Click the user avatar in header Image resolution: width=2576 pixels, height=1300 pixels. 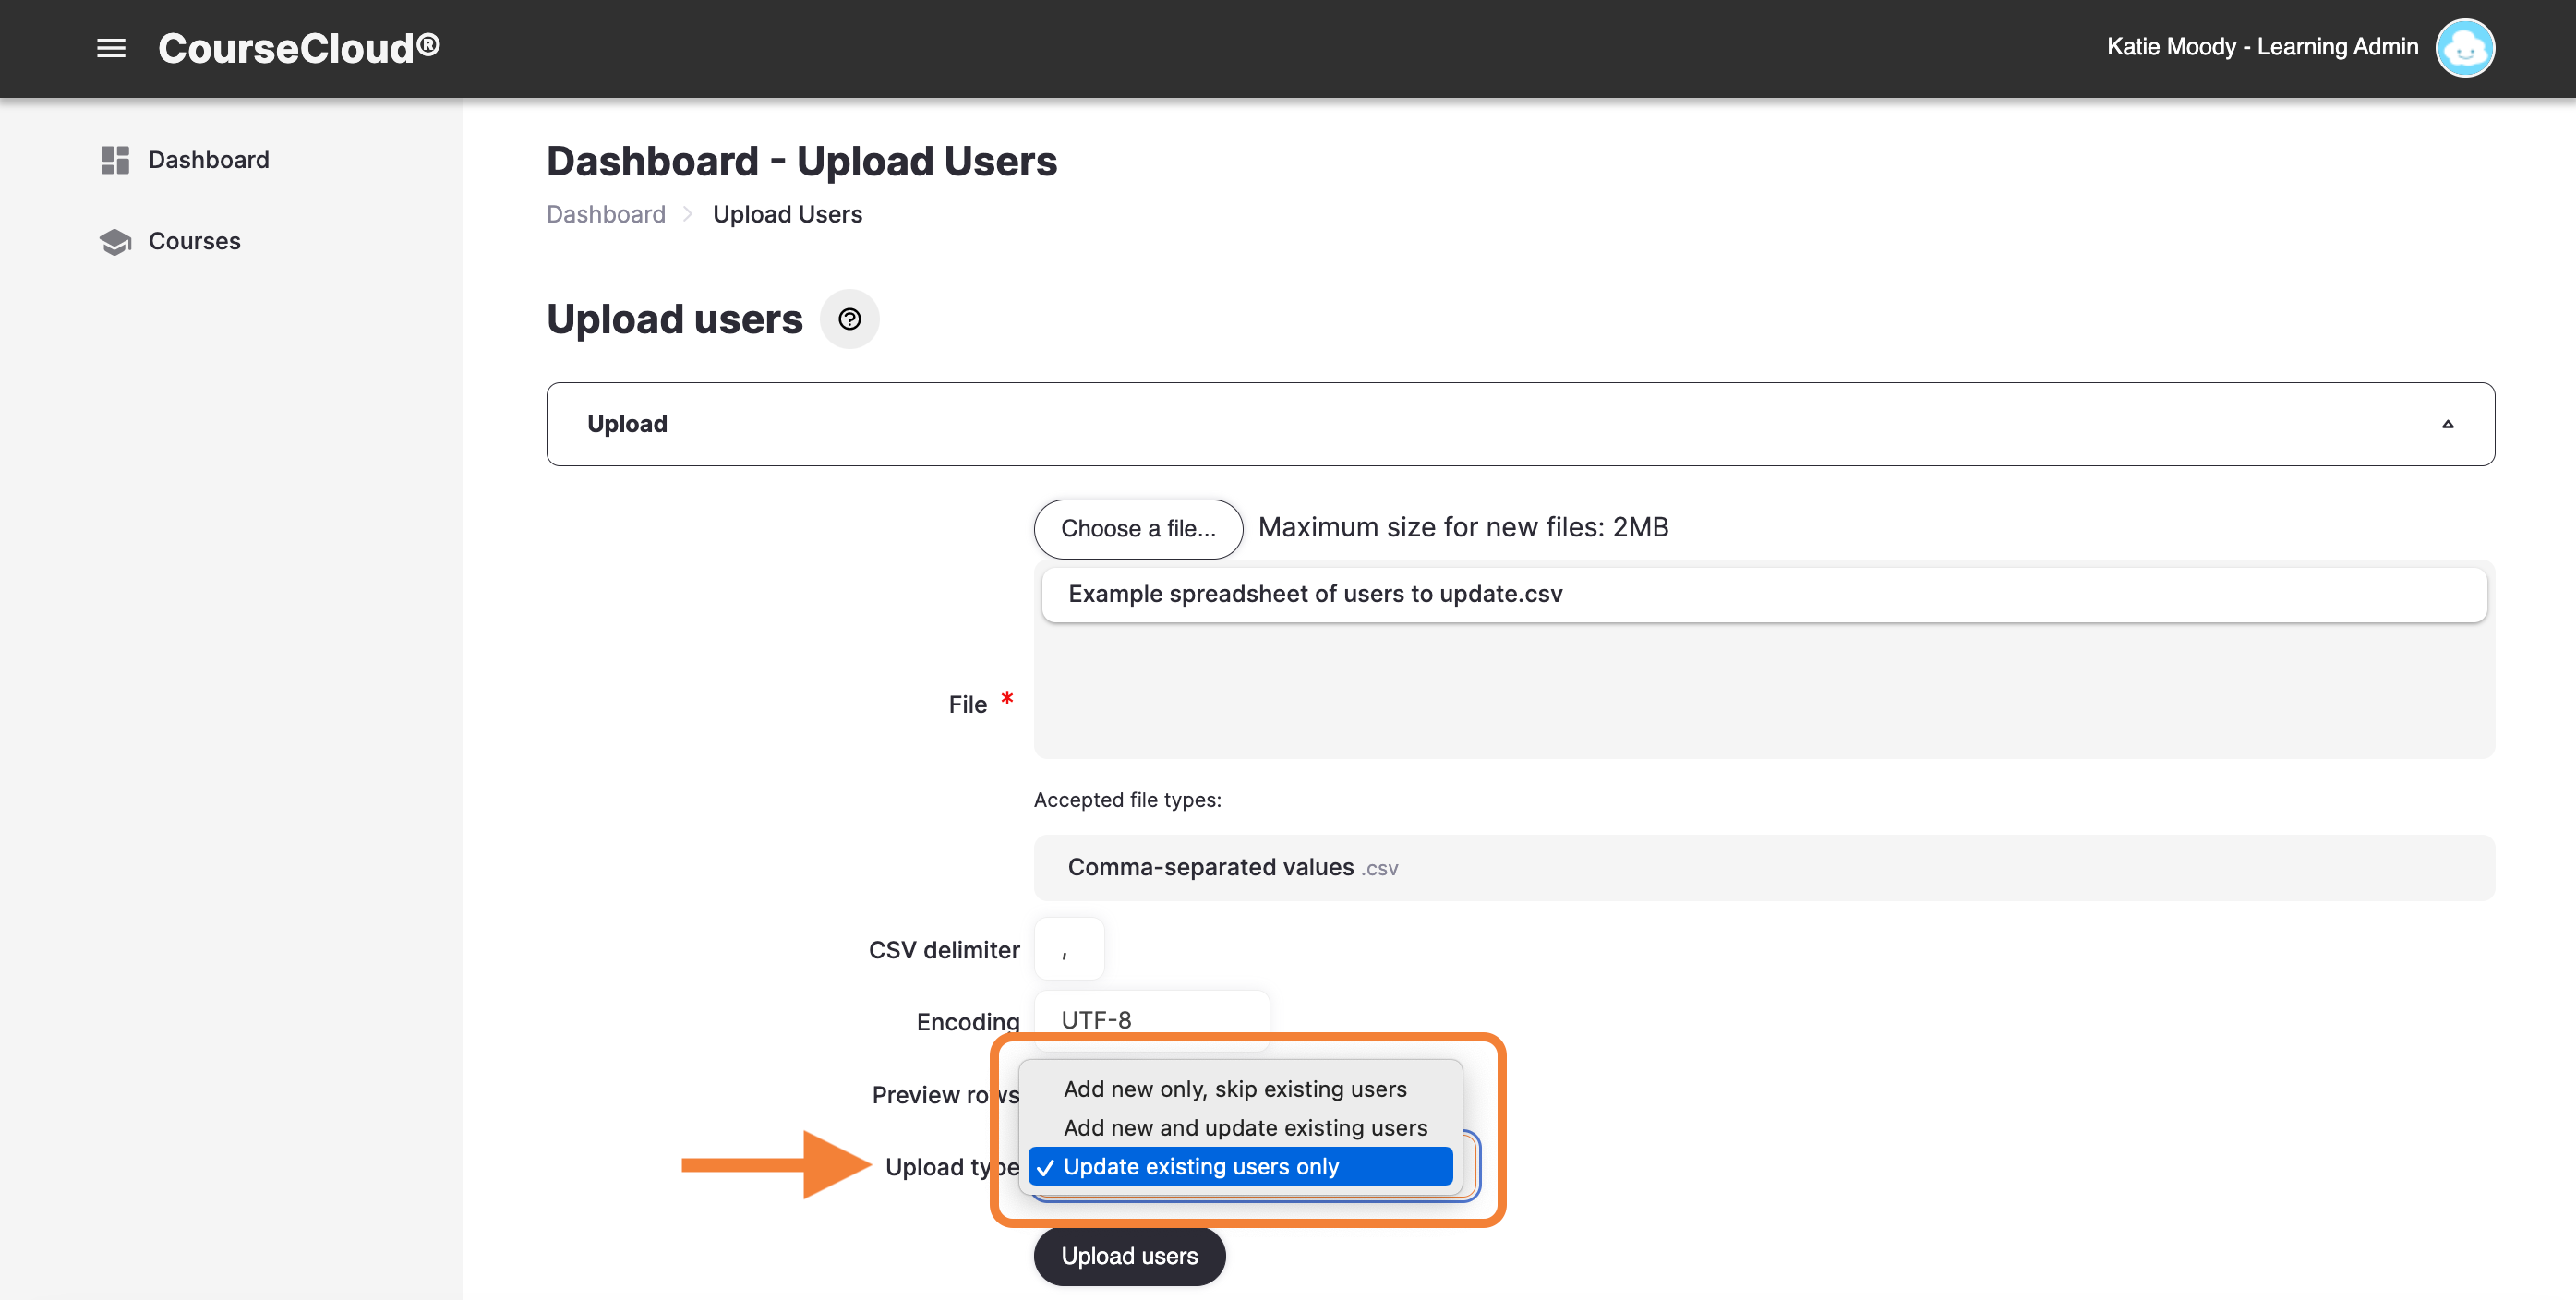point(2464,47)
